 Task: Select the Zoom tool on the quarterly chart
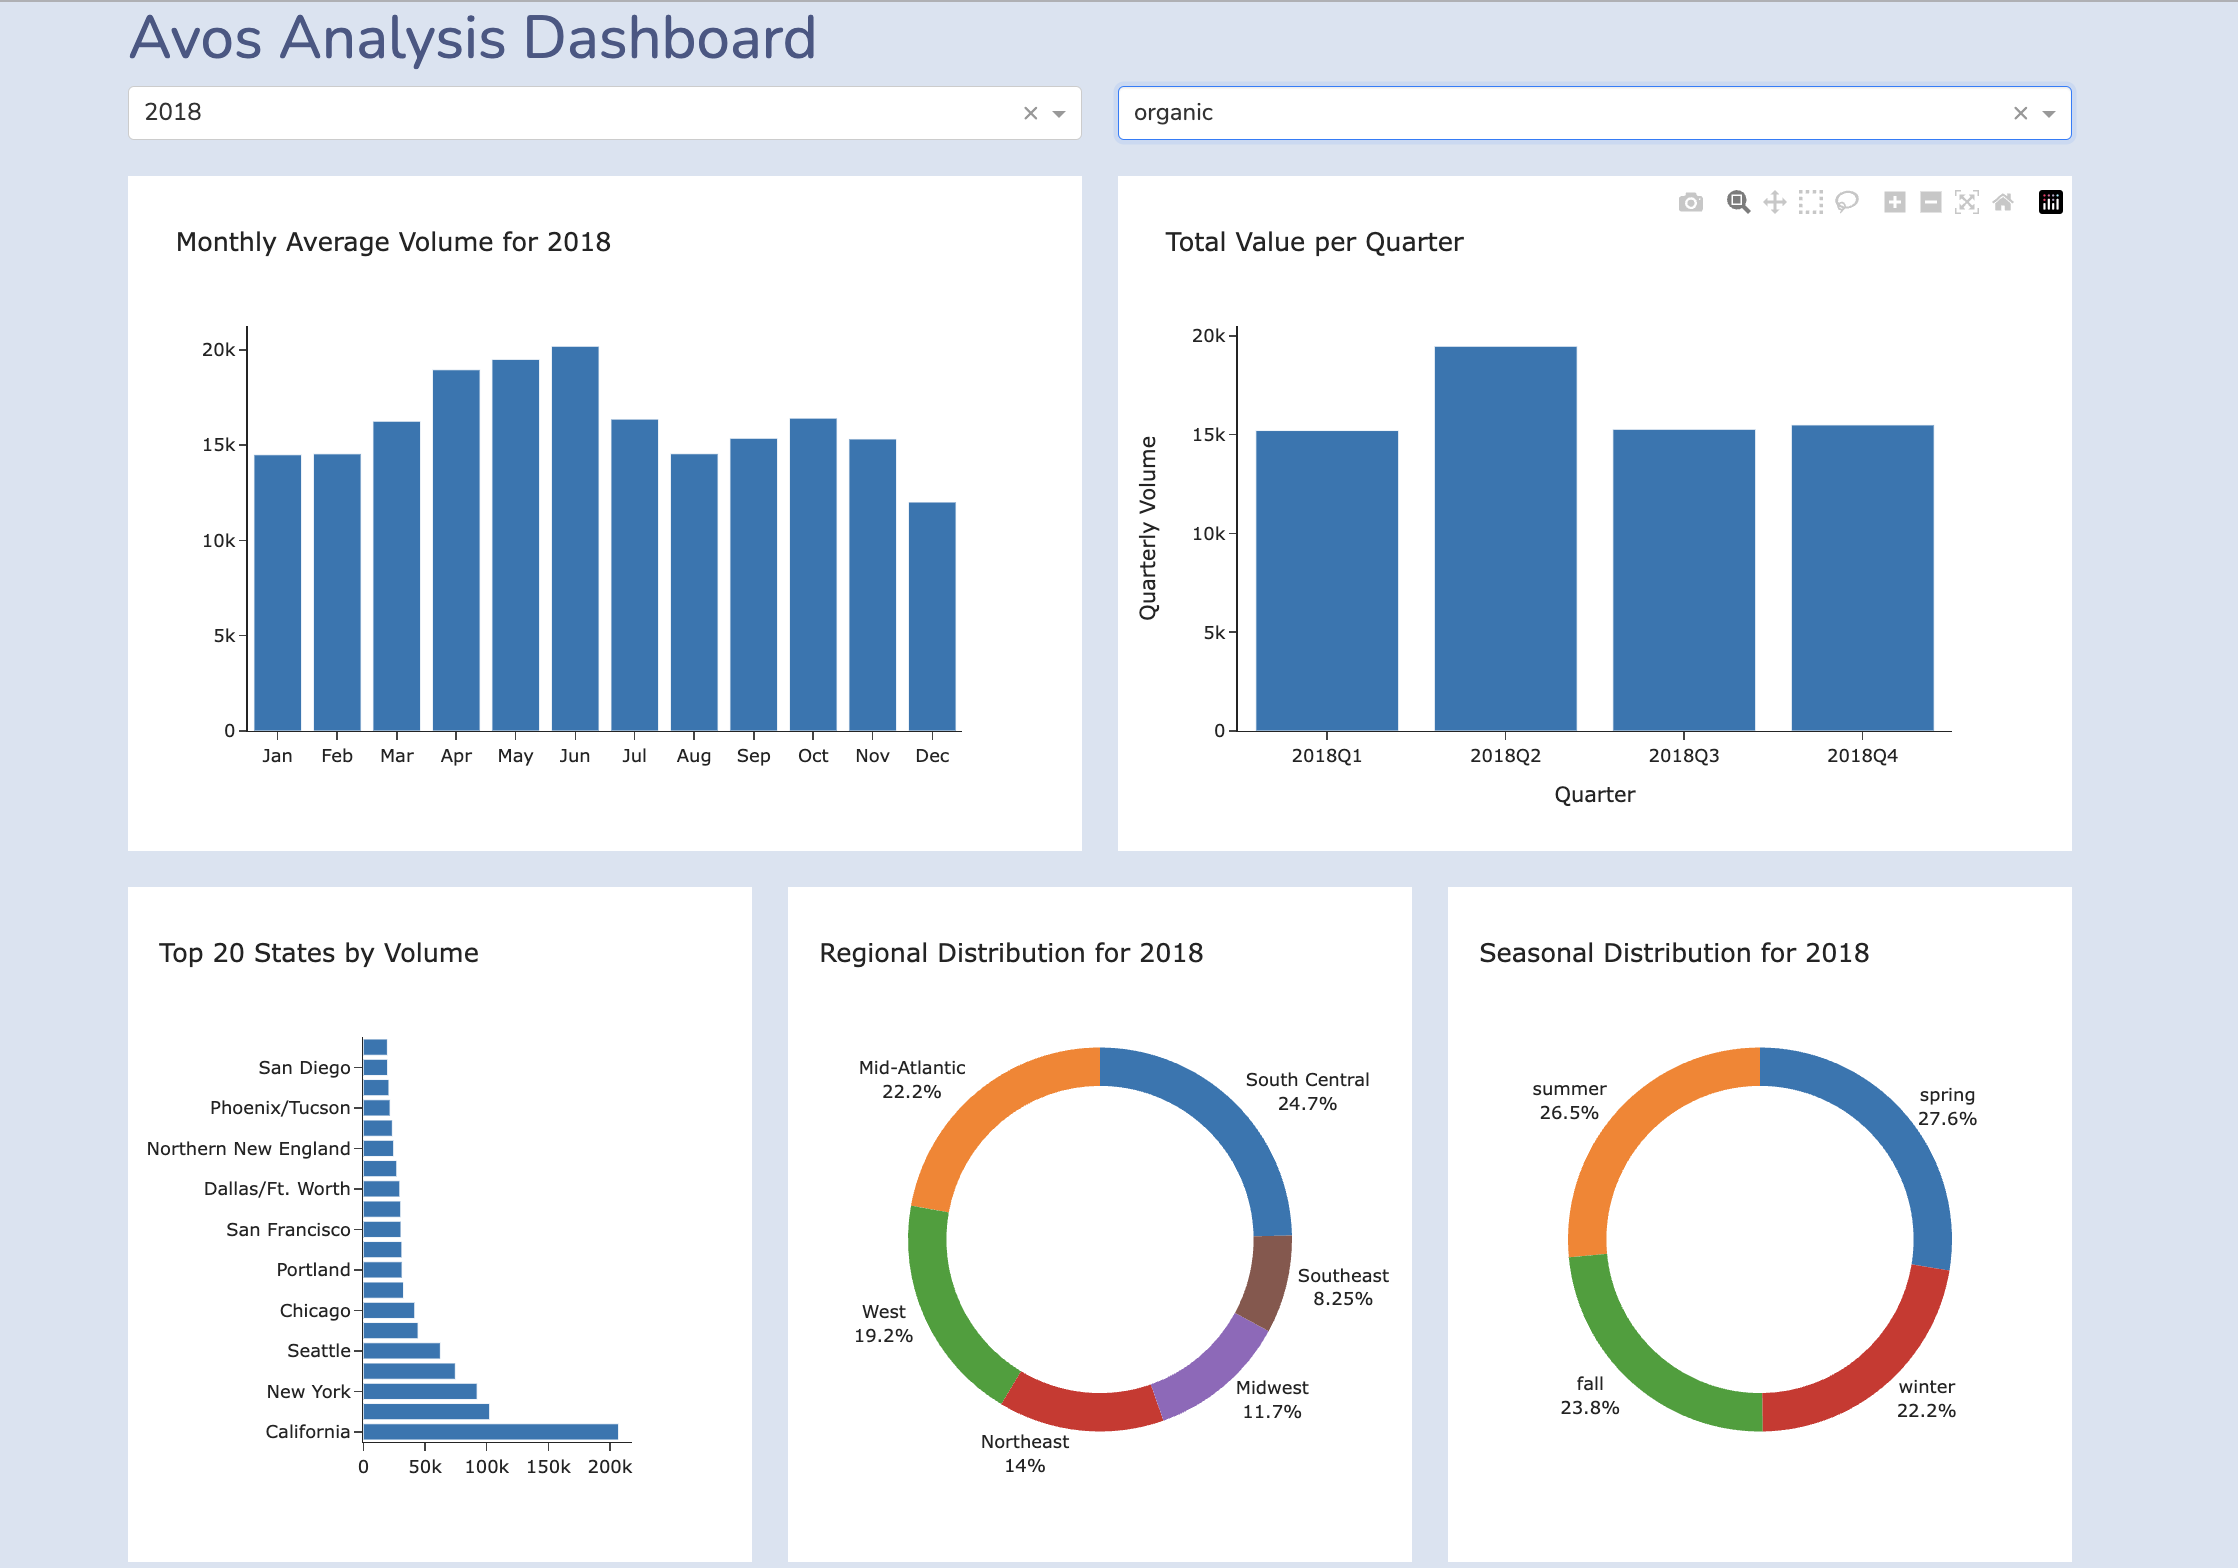point(1738,202)
